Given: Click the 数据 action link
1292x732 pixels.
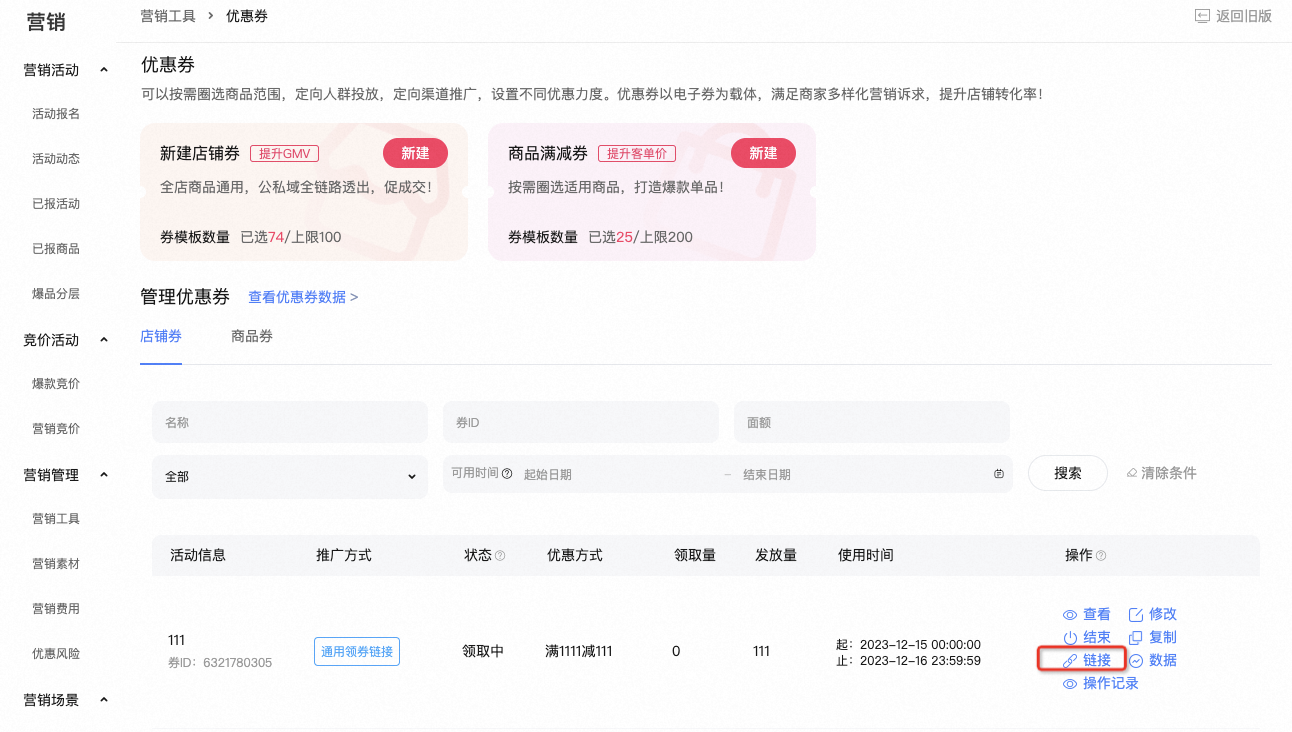Looking at the screenshot, I should (1163, 661).
